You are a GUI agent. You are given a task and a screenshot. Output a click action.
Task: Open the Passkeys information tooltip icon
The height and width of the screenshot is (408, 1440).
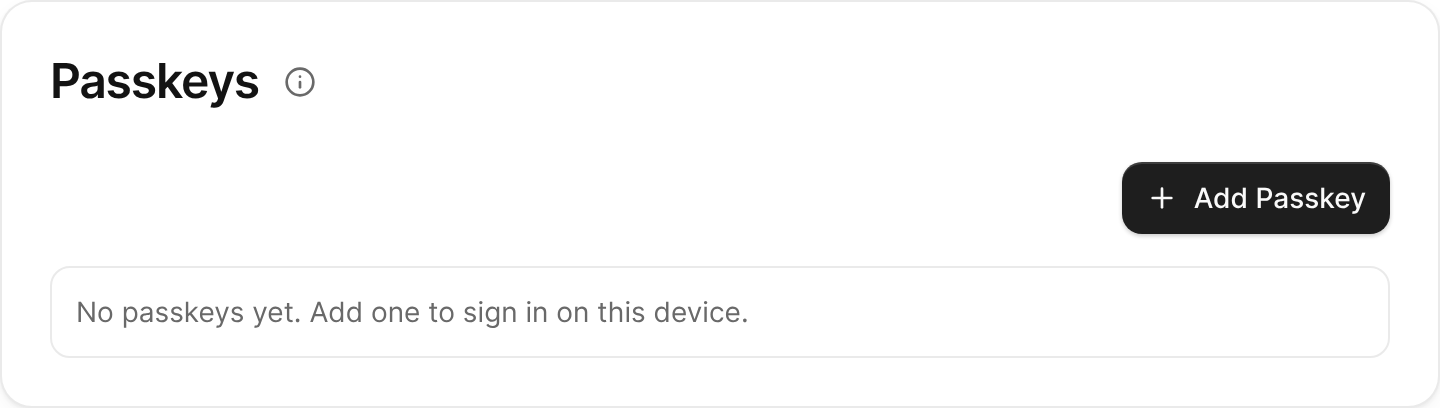coord(300,82)
